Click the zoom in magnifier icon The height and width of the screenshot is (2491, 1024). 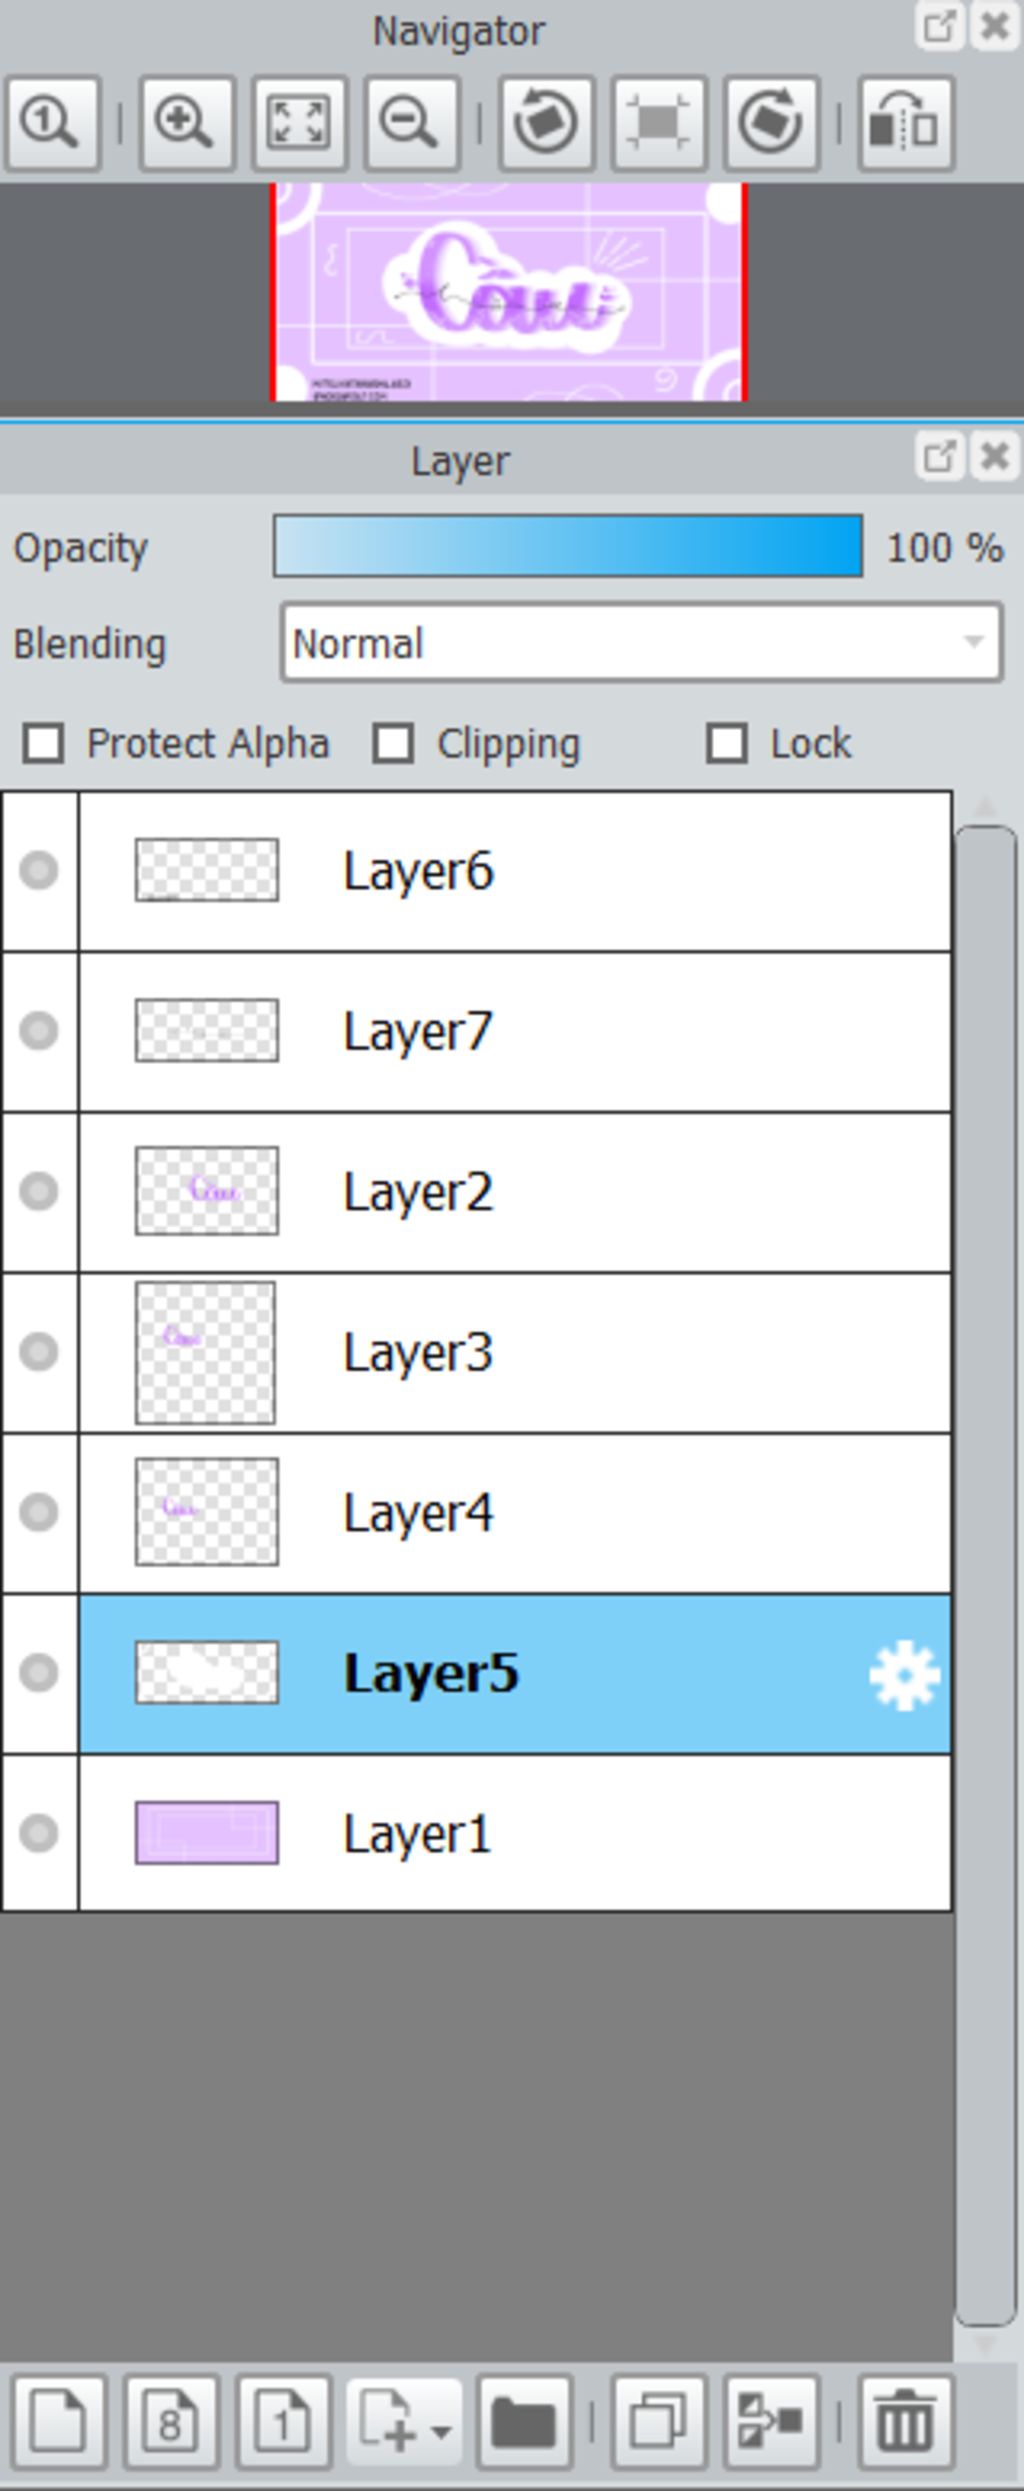click(x=186, y=124)
